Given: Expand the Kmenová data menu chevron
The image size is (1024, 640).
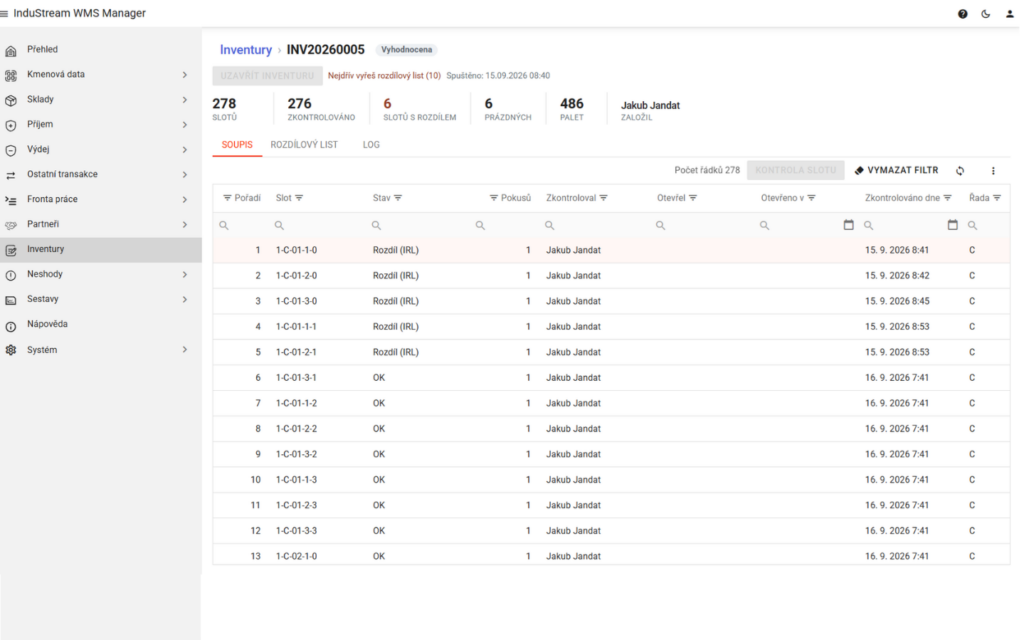Looking at the screenshot, I should 185,75.
